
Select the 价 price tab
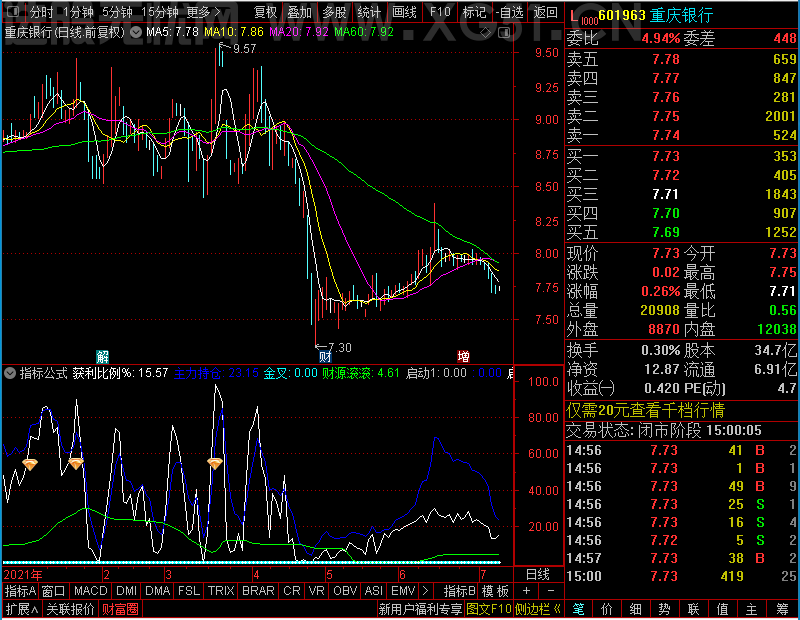[607, 609]
